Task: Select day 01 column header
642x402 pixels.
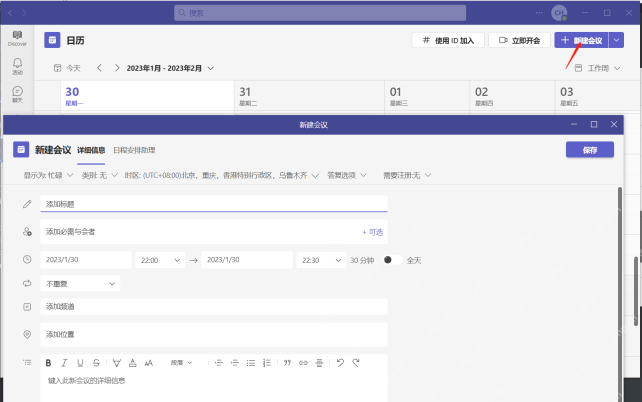Action: pyautogui.click(x=427, y=96)
